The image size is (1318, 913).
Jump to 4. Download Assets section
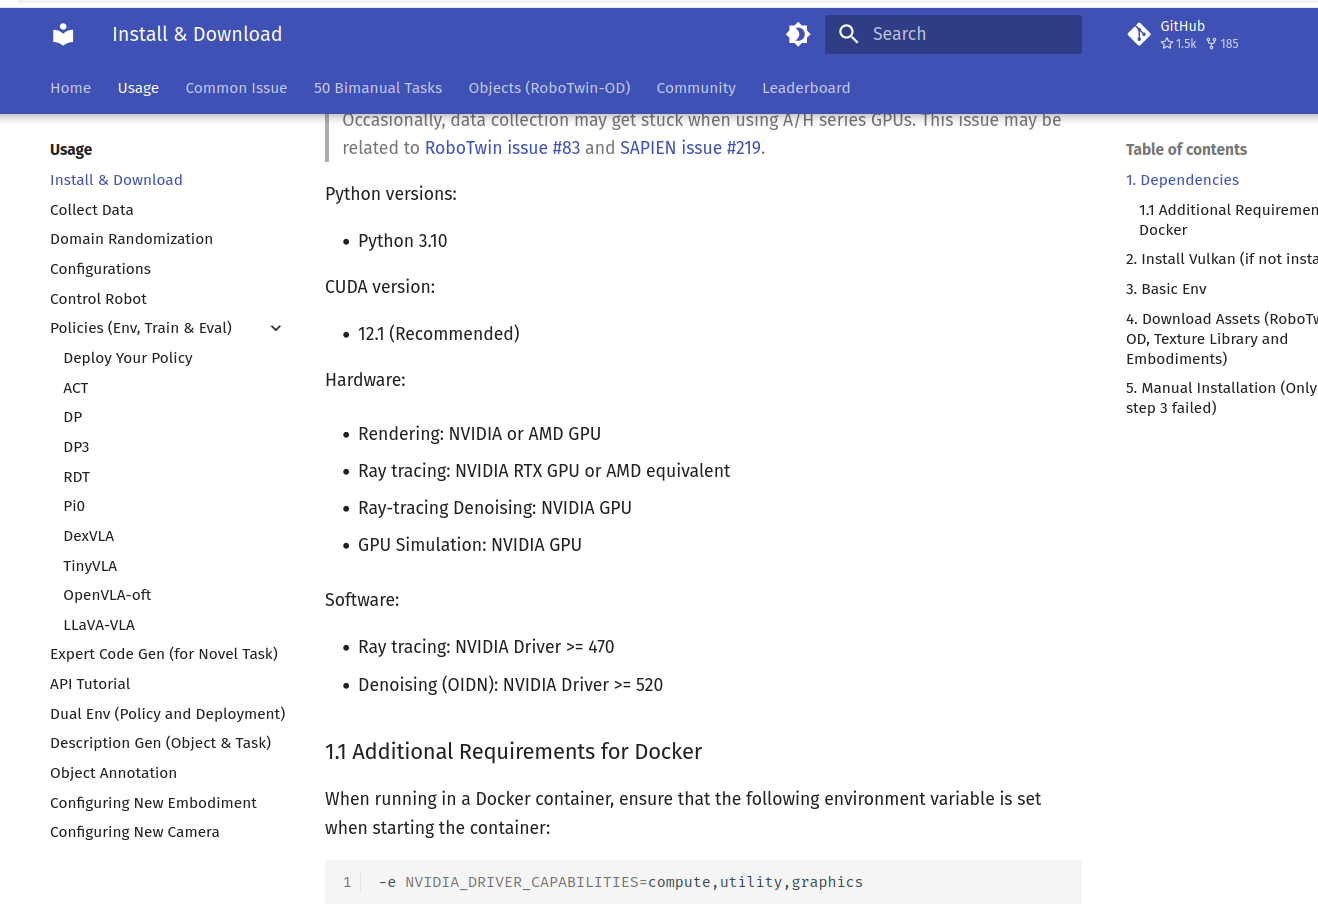pyautogui.click(x=1222, y=339)
